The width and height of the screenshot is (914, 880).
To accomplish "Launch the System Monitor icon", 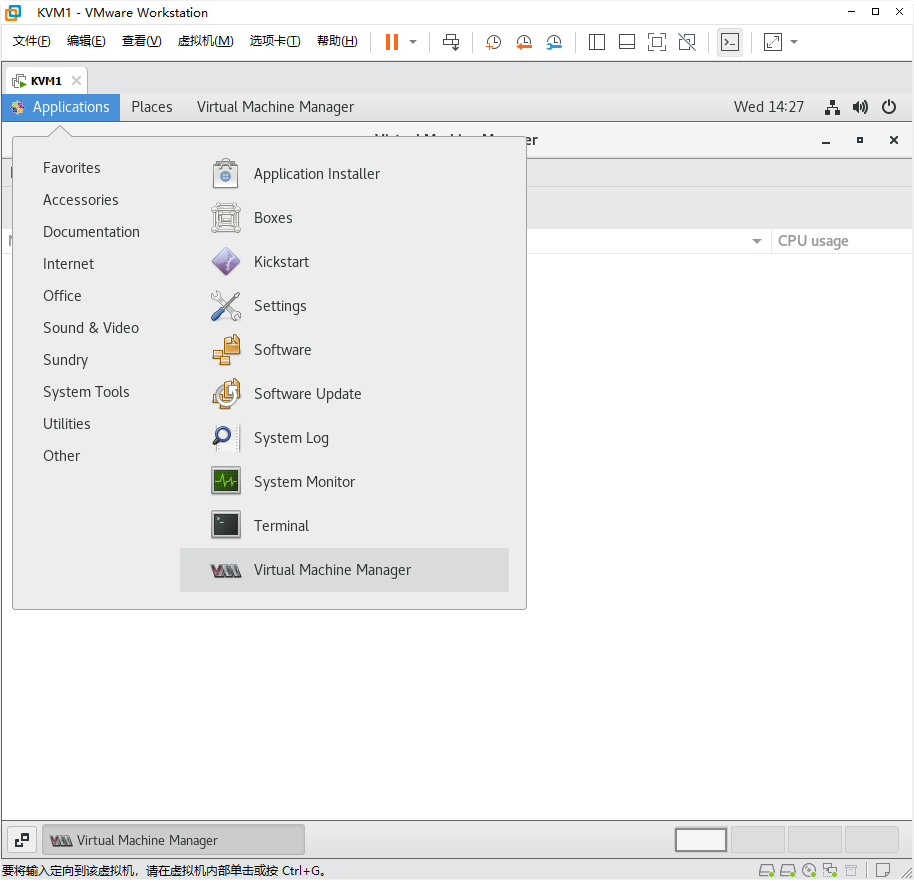I will 226,482.
